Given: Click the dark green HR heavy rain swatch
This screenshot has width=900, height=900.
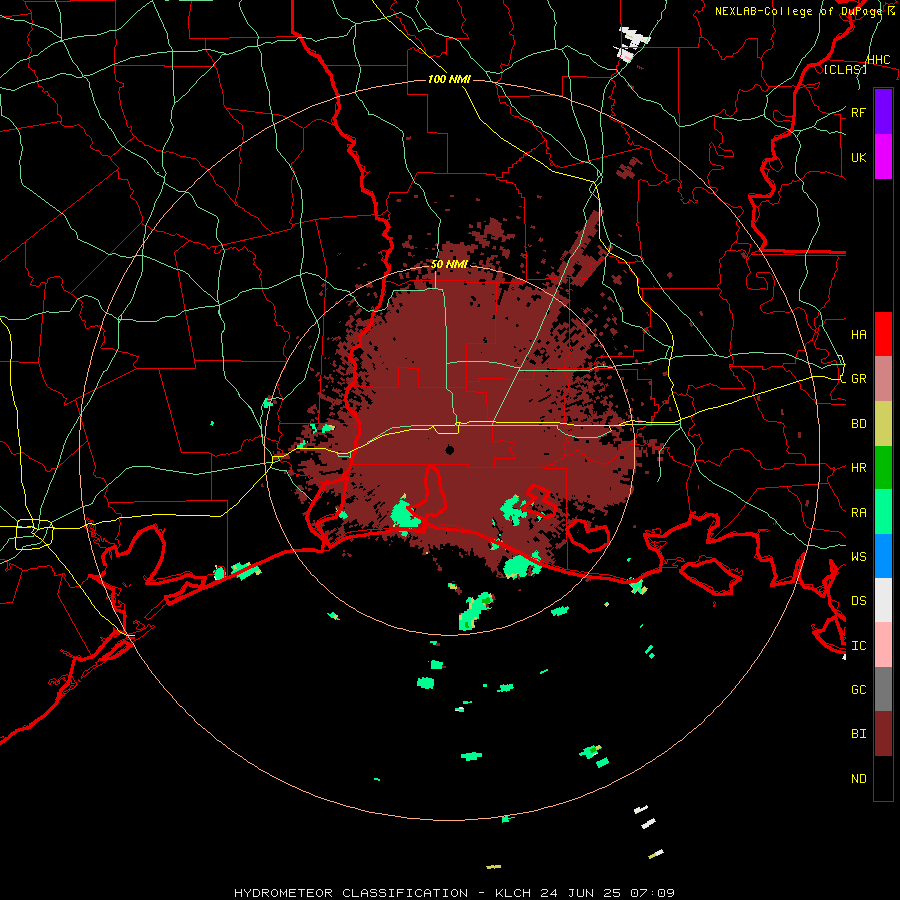Looking at the screenshot, I should point(883,467).
